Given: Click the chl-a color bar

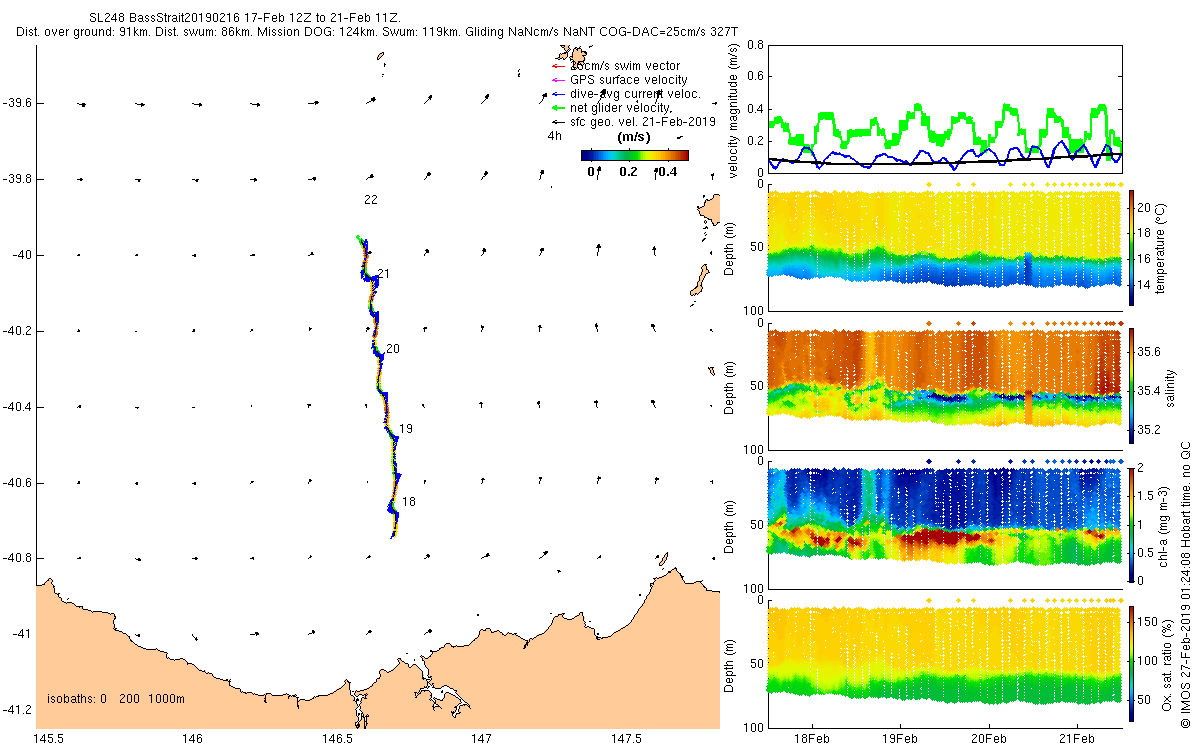Looking at the screenshot, I should (x=1133, y=524).
